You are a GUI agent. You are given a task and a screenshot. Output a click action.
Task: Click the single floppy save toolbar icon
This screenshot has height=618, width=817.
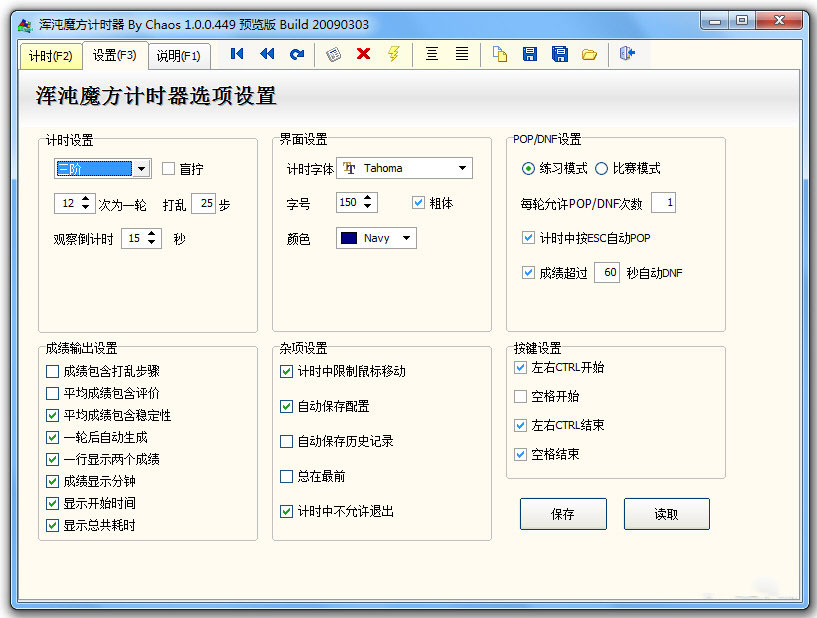529,54
